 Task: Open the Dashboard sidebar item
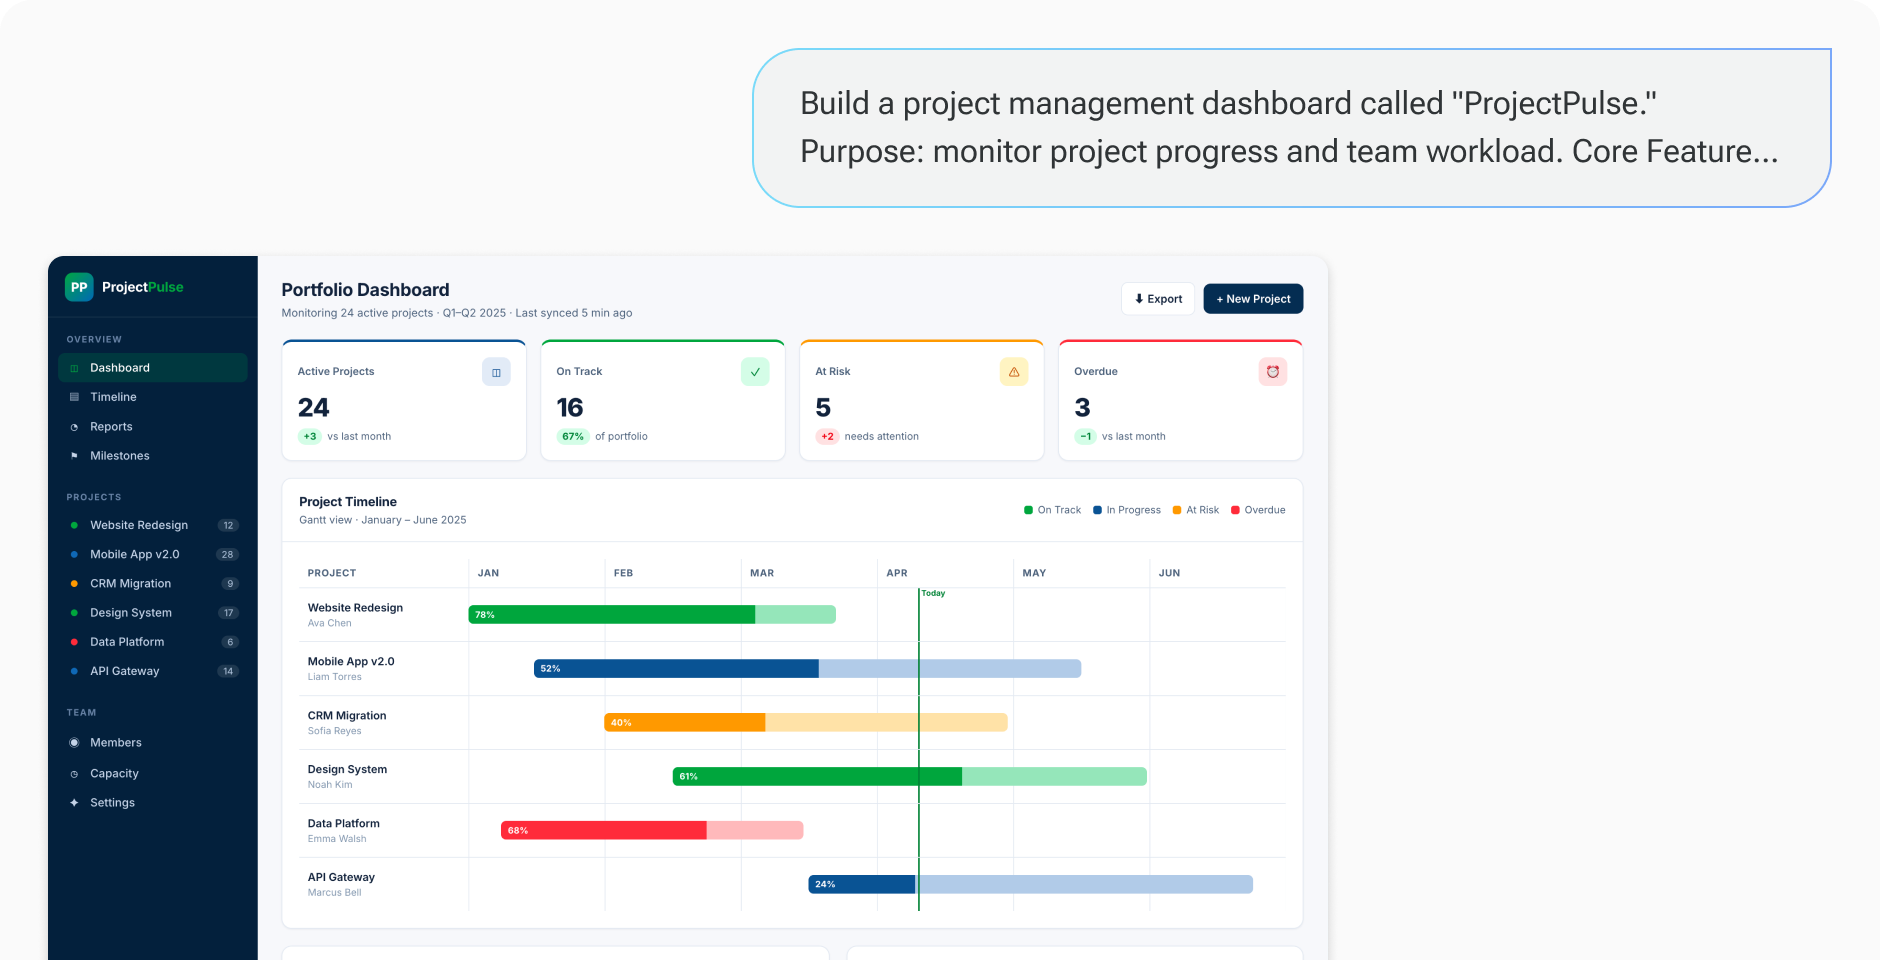(153, 368)
